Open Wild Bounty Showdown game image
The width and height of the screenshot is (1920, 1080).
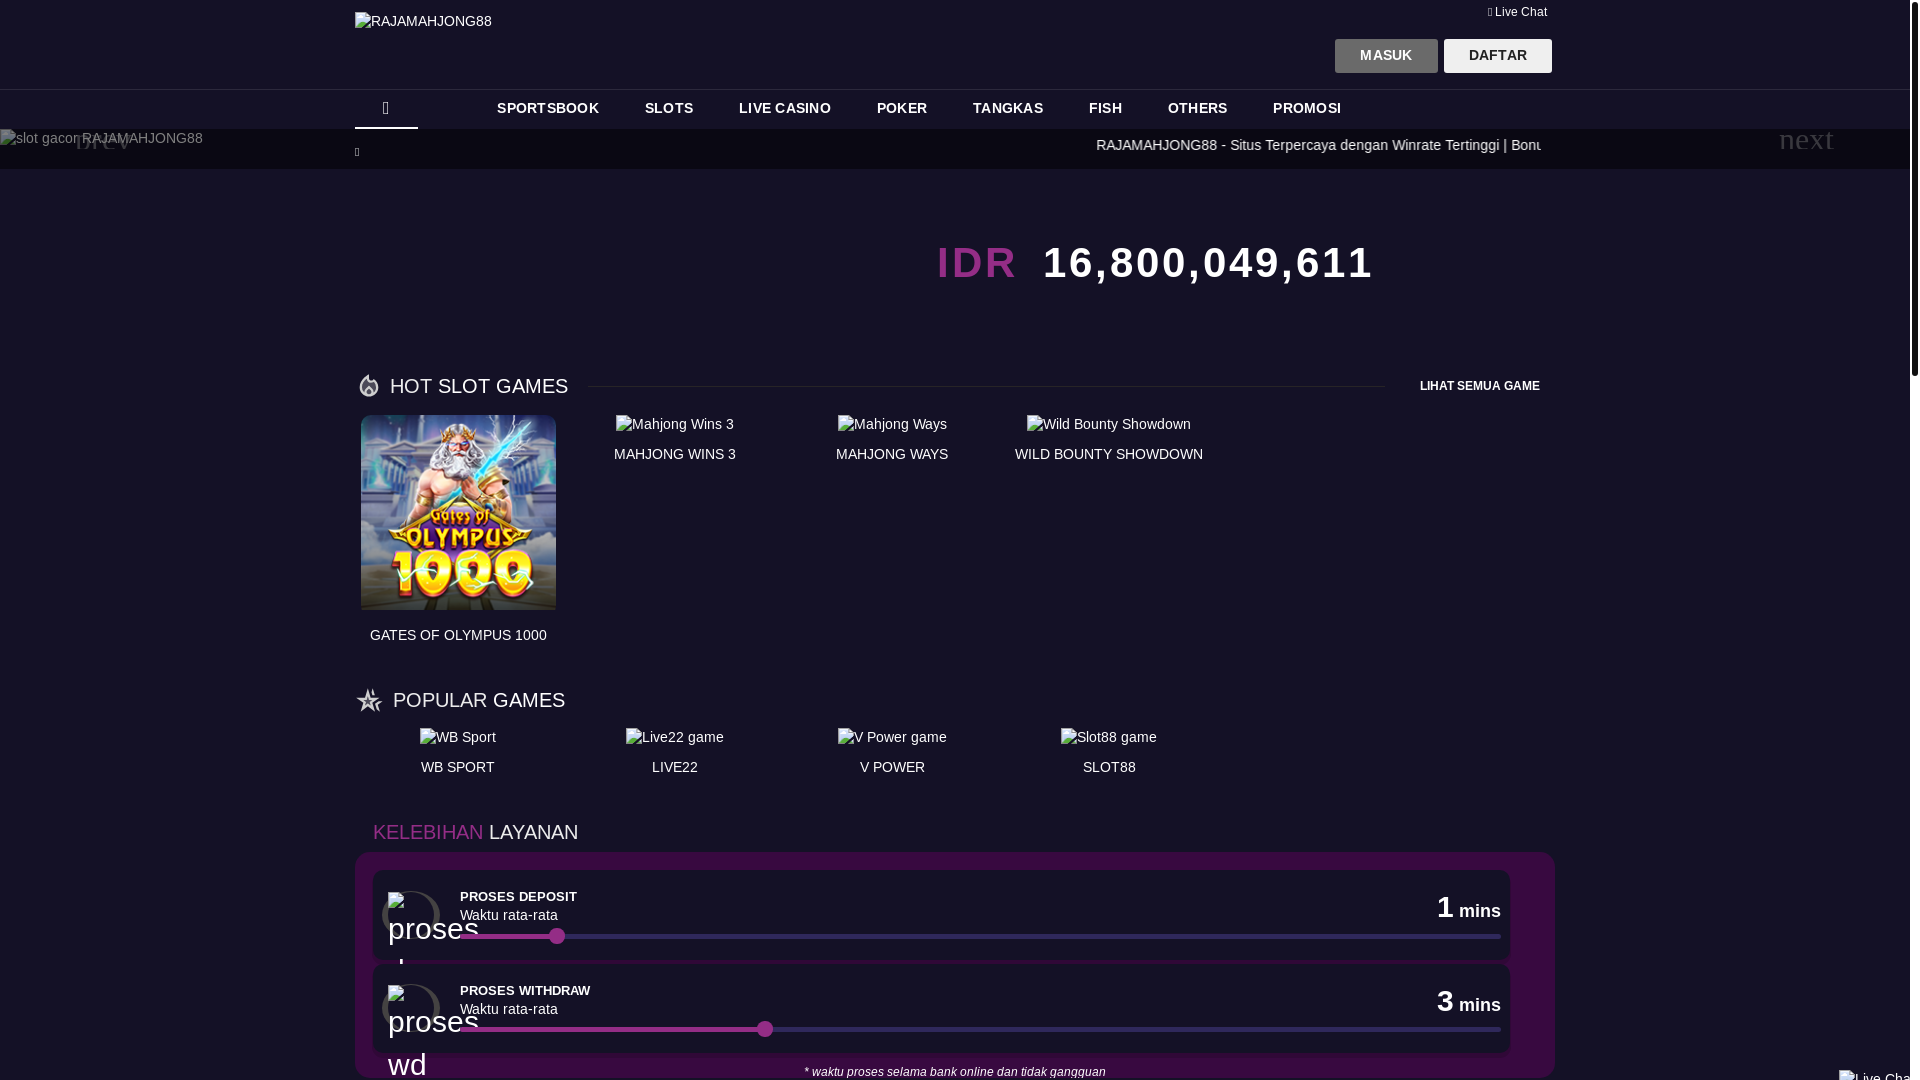(1109, 424)
